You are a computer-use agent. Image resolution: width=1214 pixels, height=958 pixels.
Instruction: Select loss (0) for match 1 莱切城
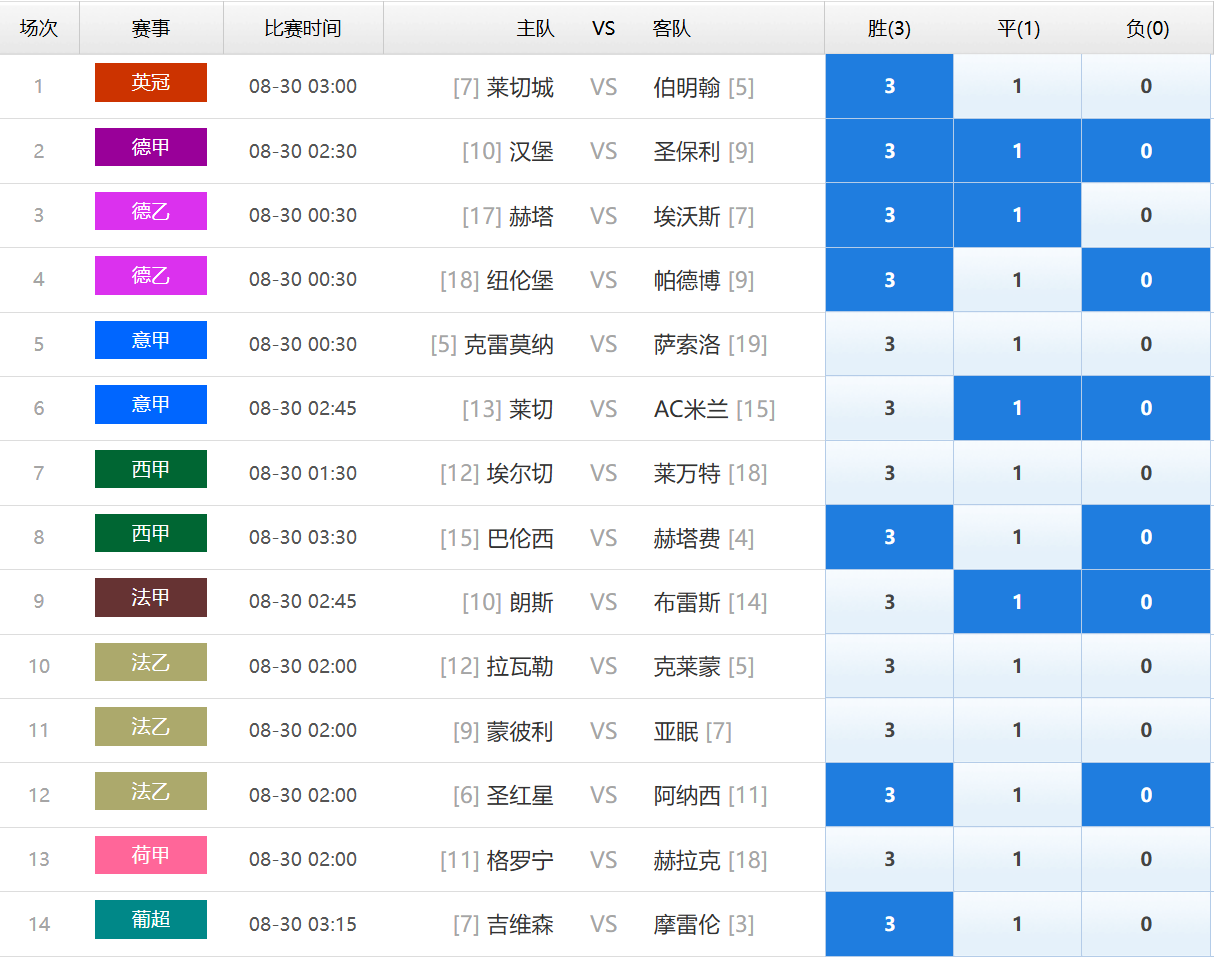point(1146,86)
